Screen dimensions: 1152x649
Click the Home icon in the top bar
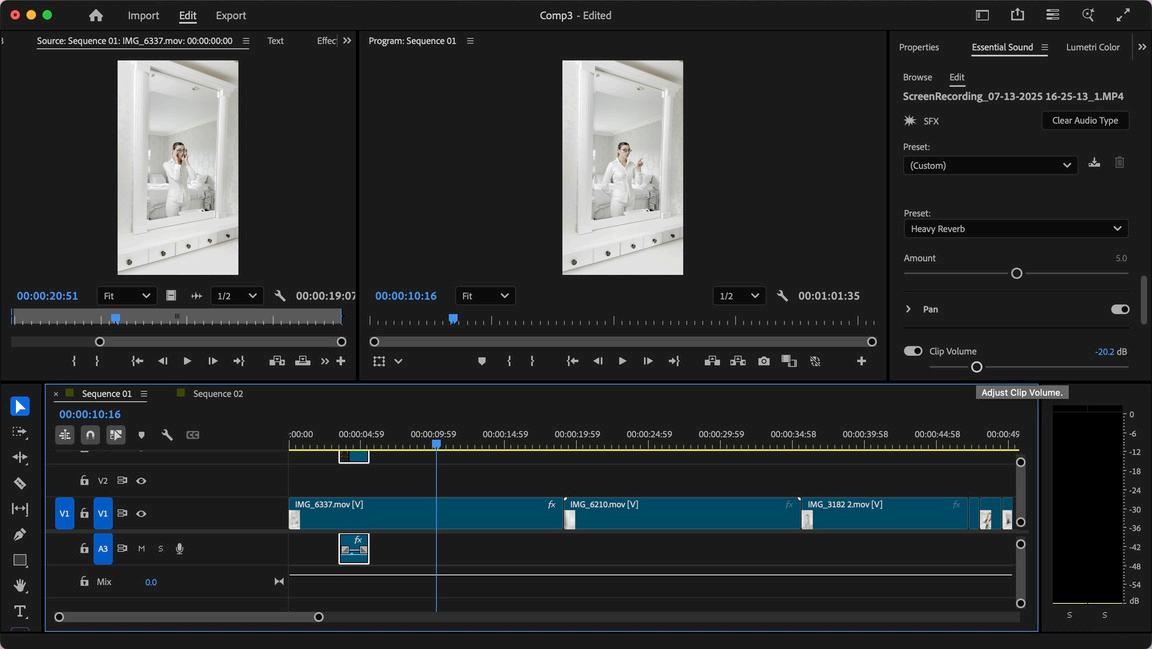point(96,15)
